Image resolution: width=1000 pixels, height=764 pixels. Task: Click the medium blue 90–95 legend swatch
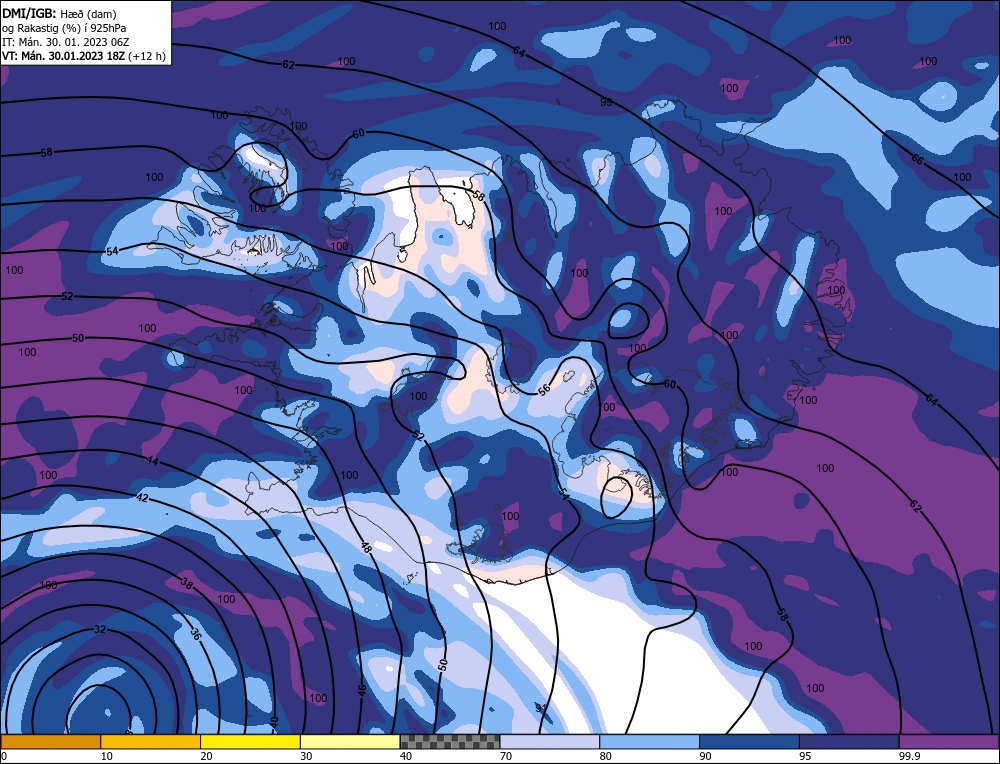pyautogui.click(x=749, y=741)
